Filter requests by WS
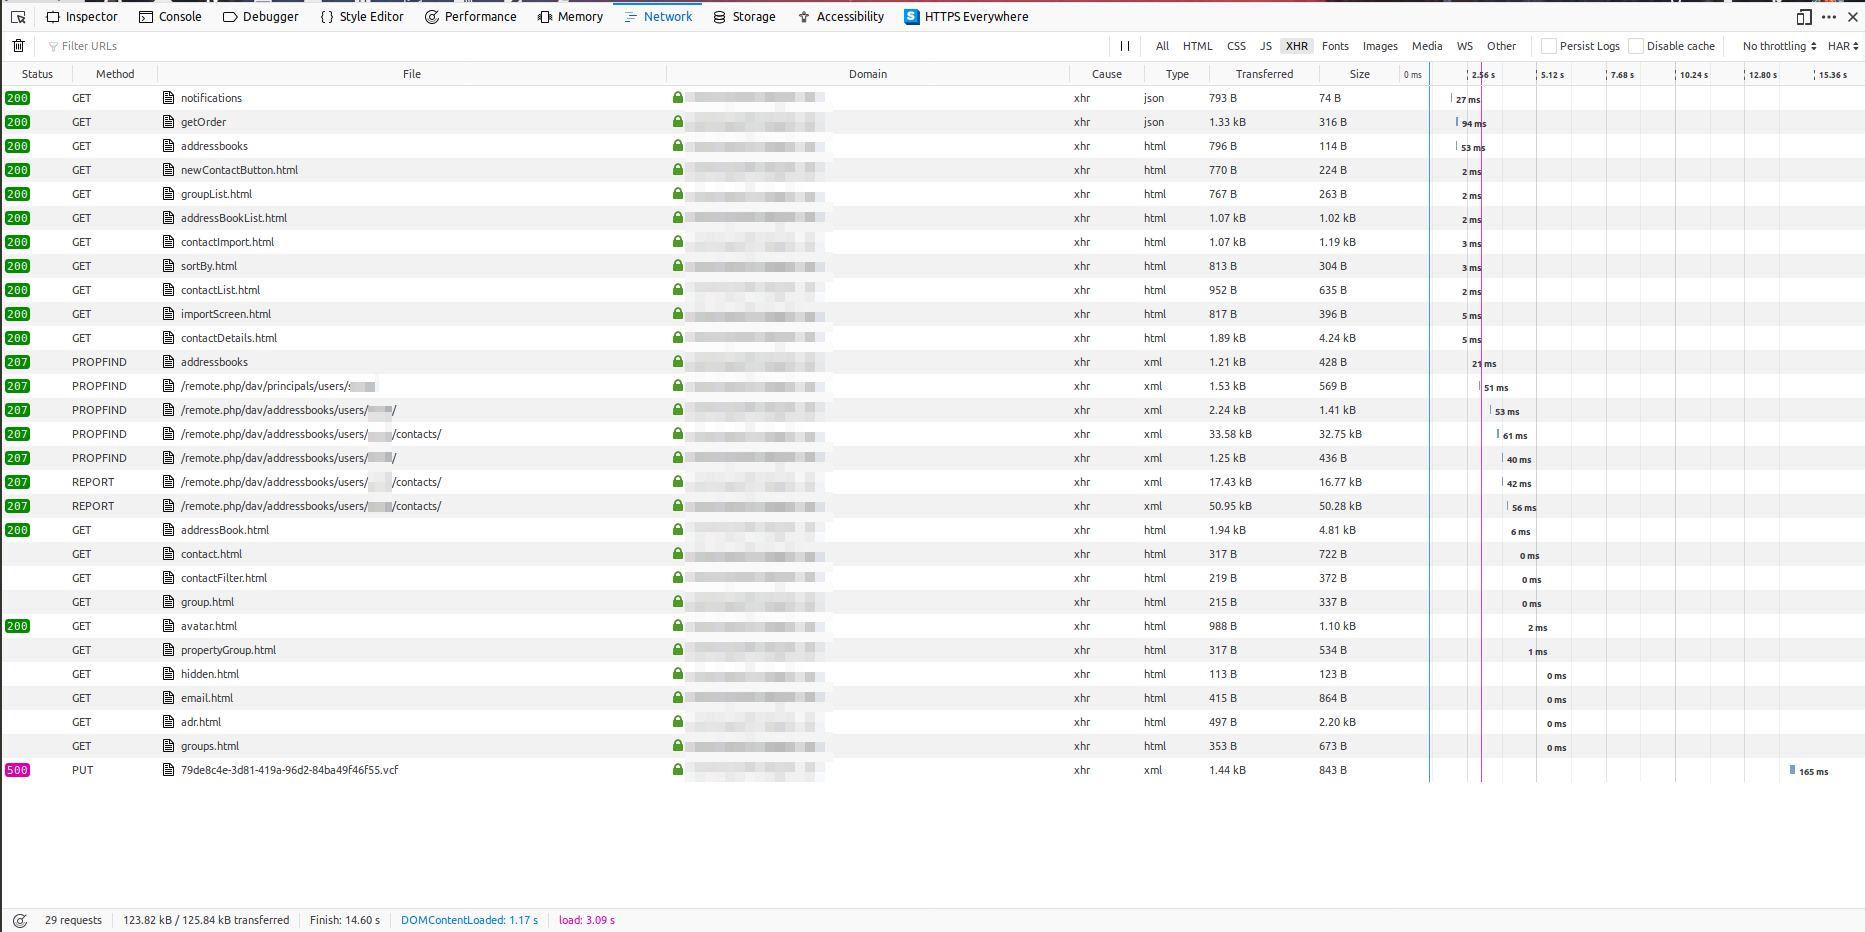This screenshot has width=1865, height=932. [1464, 46]
